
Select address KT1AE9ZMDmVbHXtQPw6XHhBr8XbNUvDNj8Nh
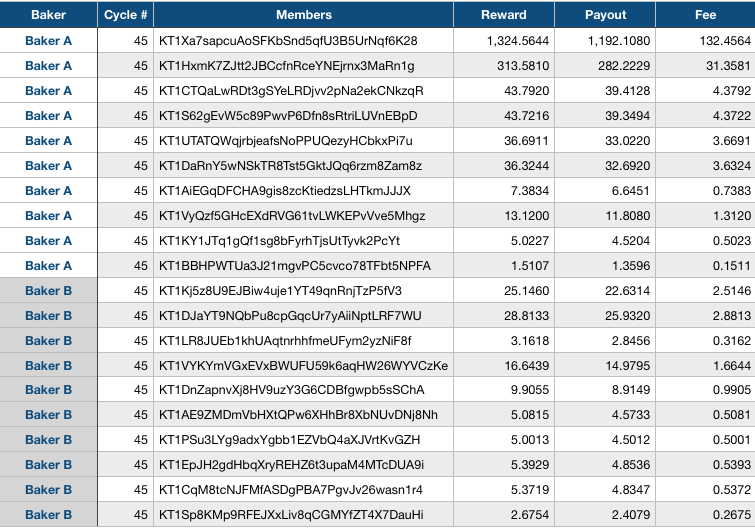298,415
